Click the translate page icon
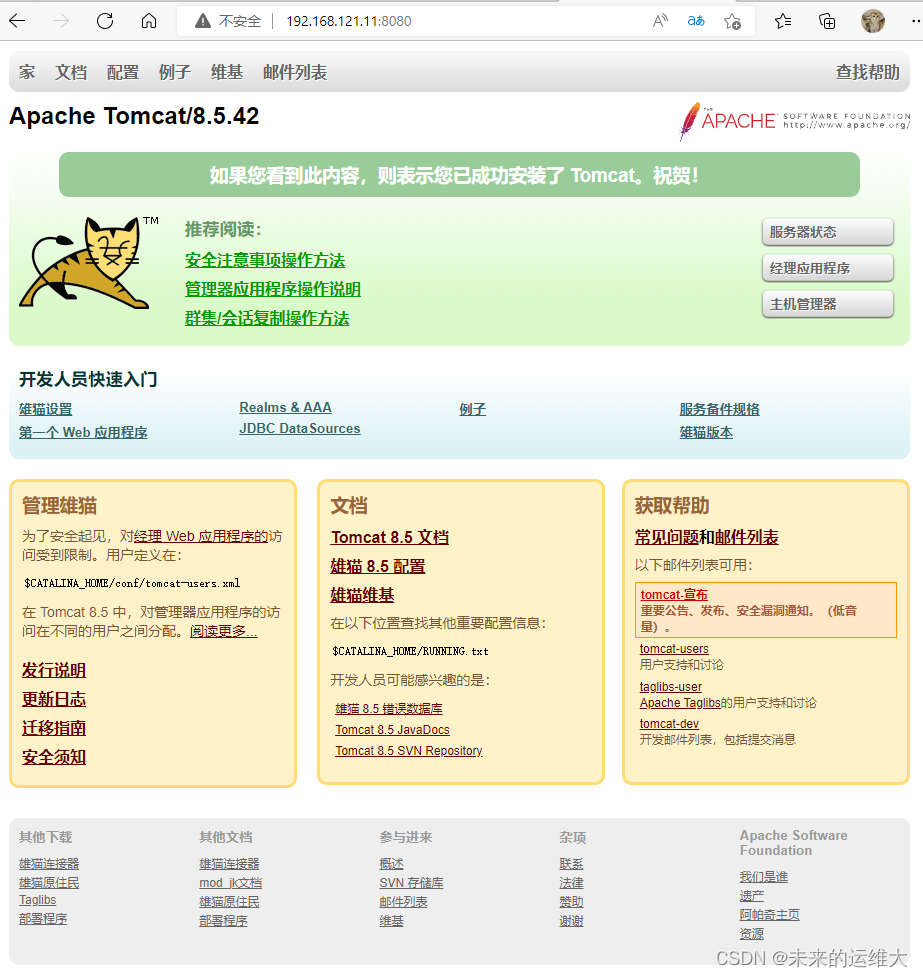The width and height of the screenshot is (923, 977). pyautogui.click(x=696, y=21)
